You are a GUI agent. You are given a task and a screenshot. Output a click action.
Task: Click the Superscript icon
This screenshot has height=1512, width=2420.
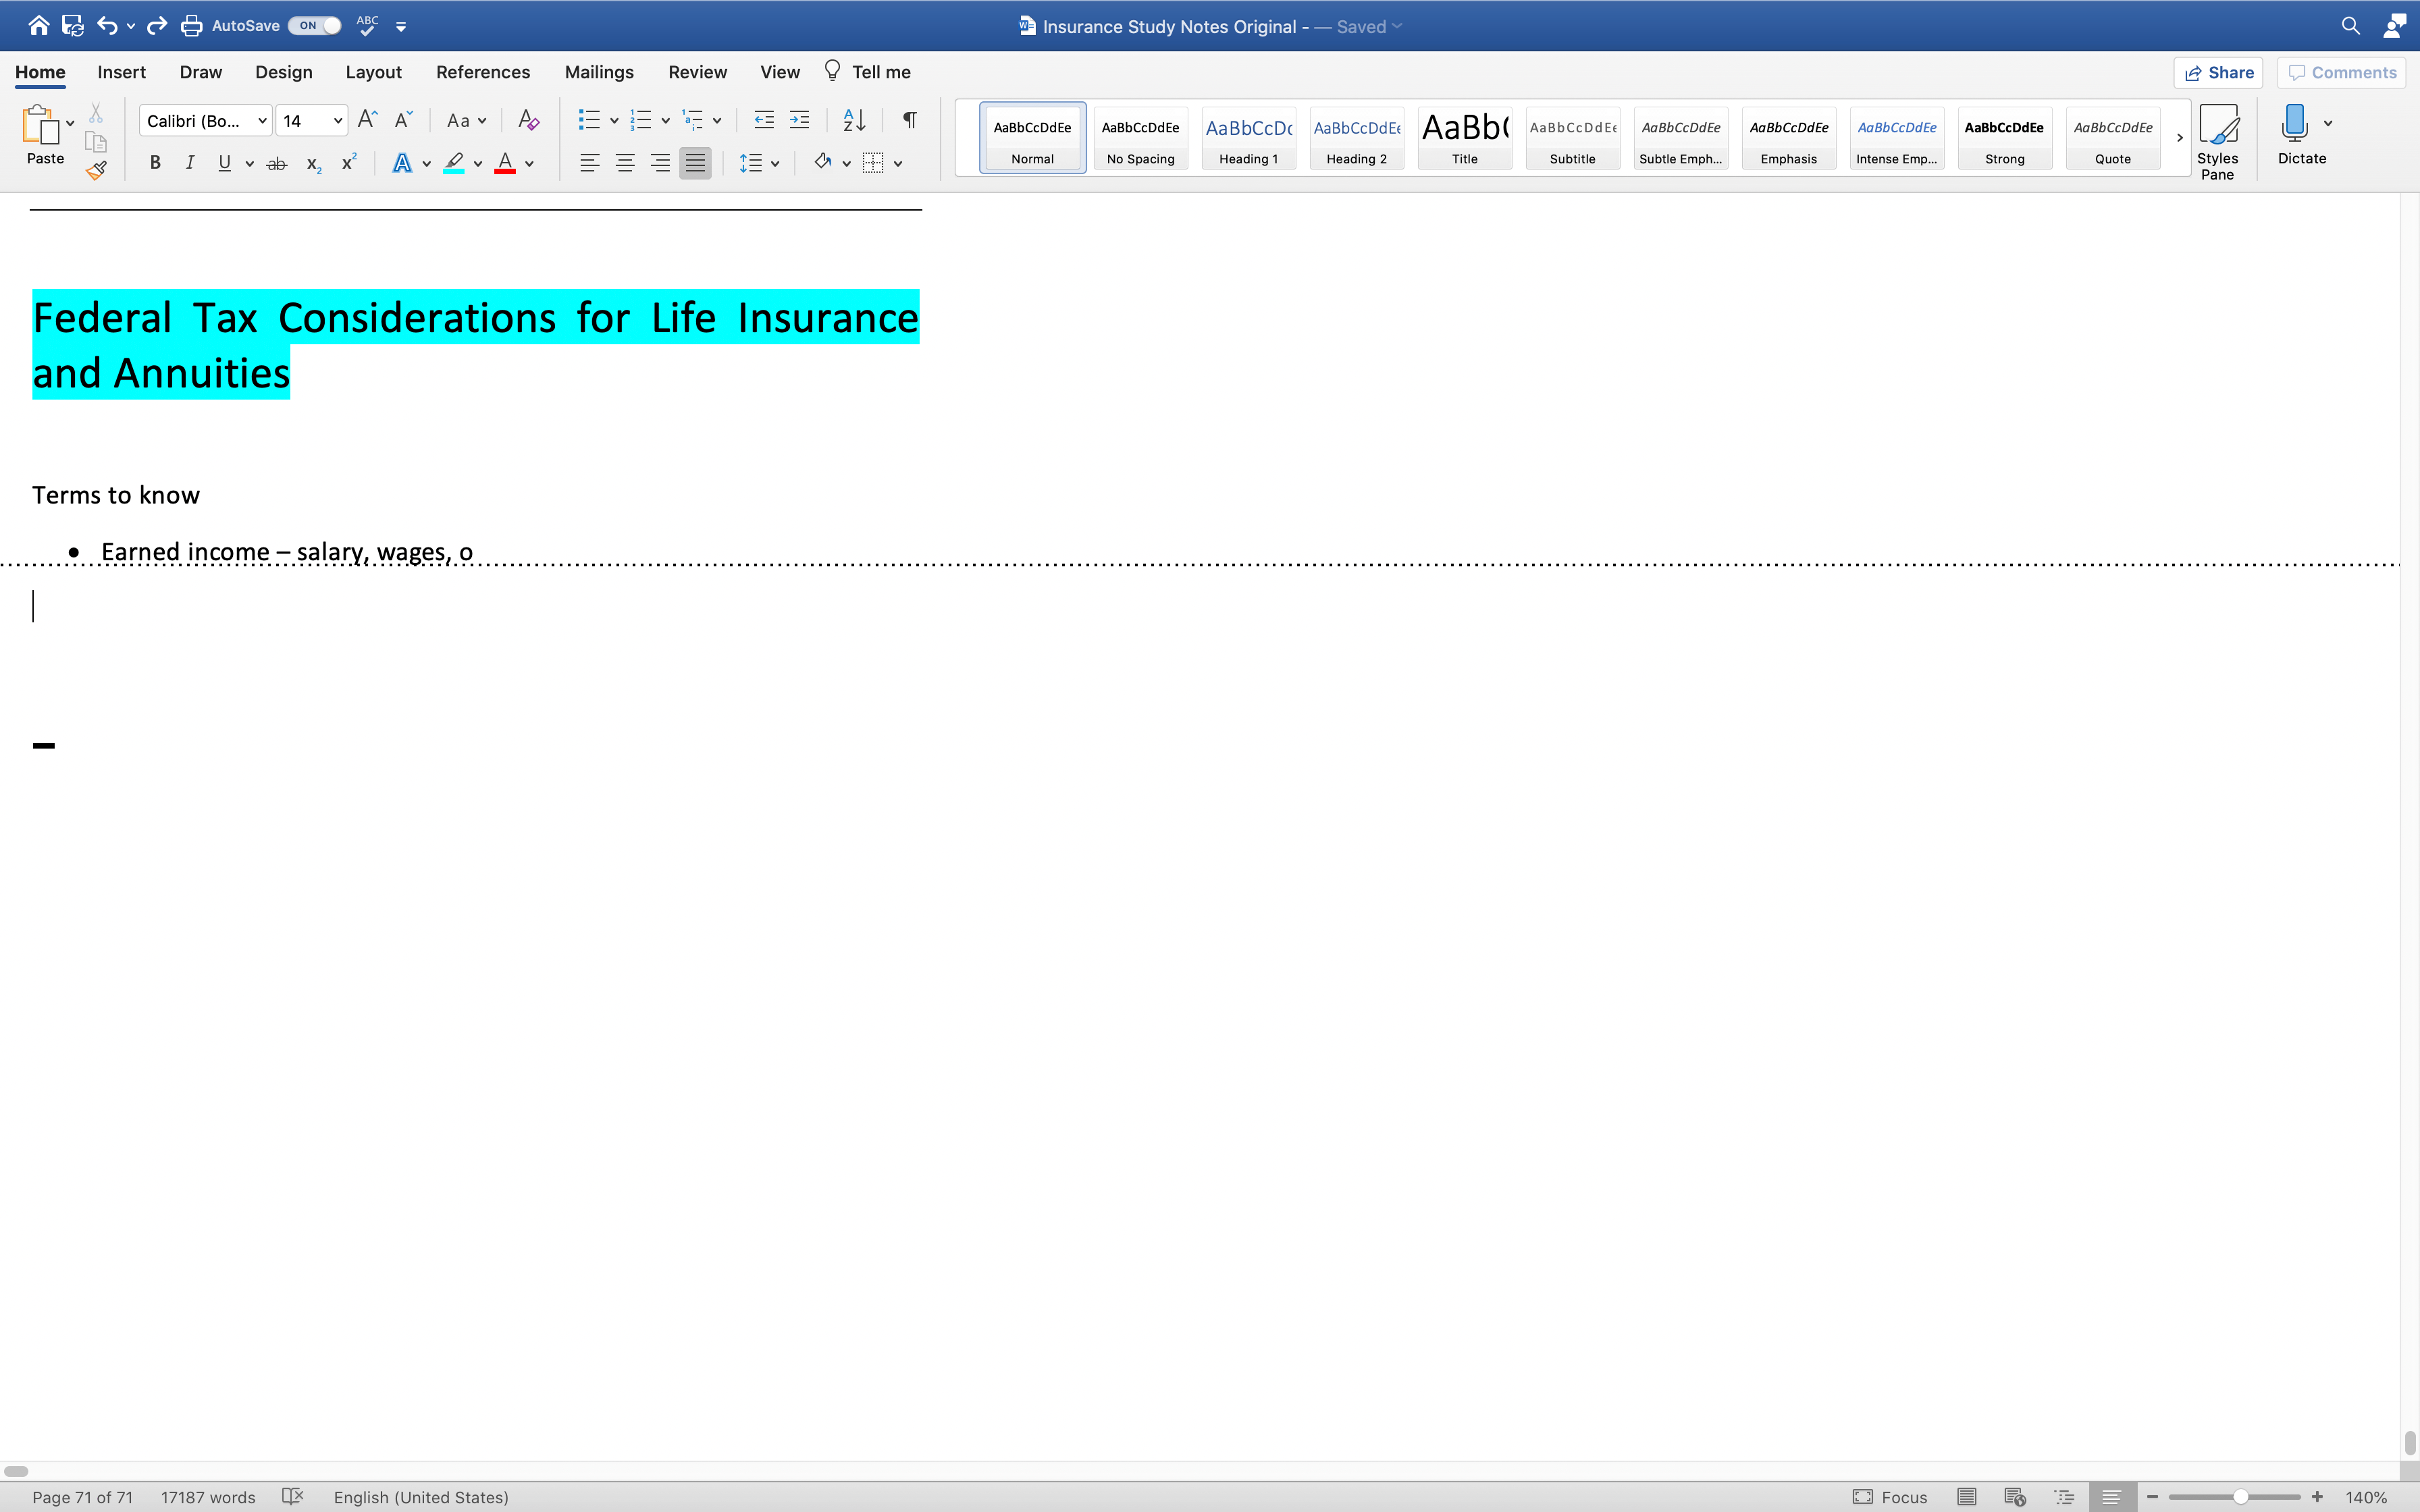(x=348, y=163)
